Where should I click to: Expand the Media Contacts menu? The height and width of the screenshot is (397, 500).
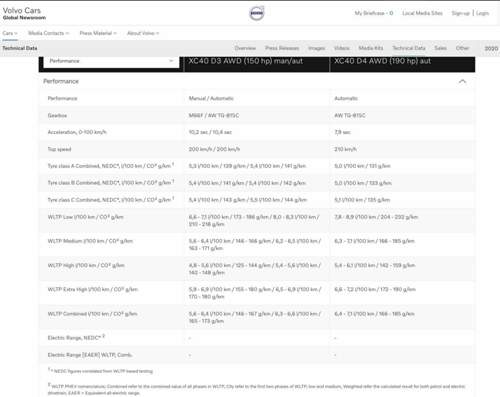click(x=49, y=33)
